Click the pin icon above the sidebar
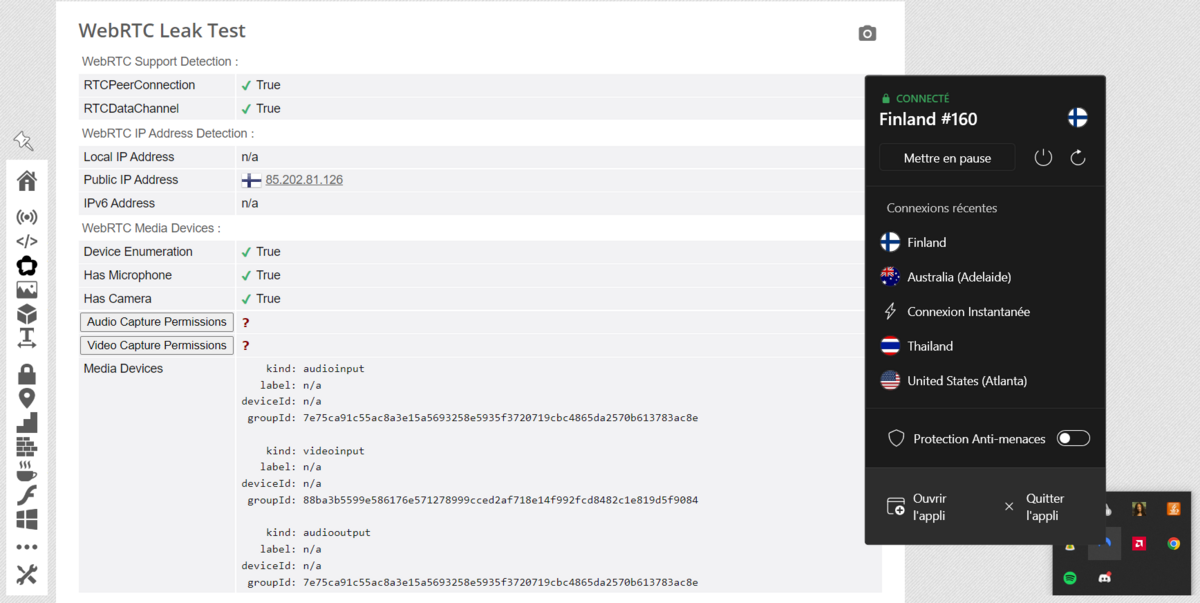Screen dimensions: 1200x603 tap(23, 141)
